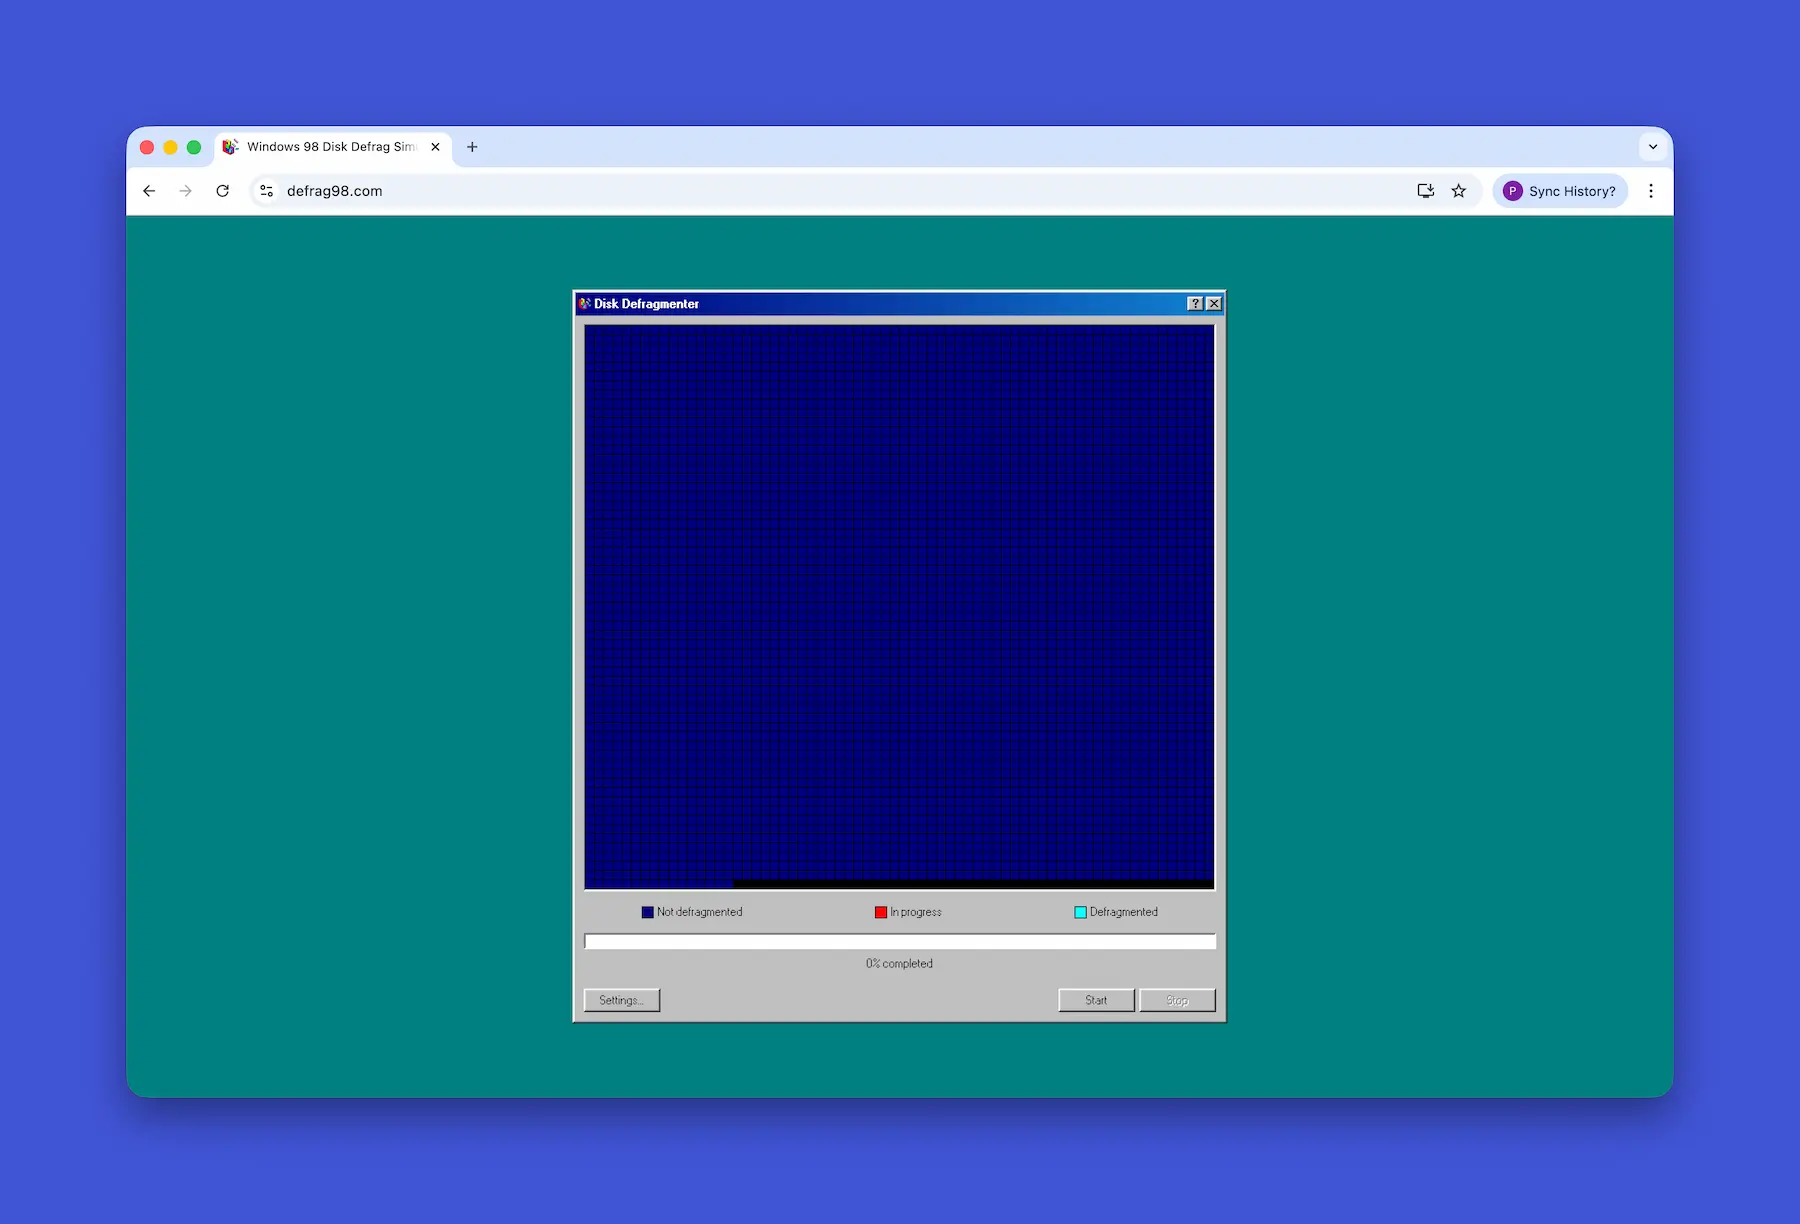Open help via the question mark button
Viewport: 1800px width, 1224px height.
(1196, 303)
